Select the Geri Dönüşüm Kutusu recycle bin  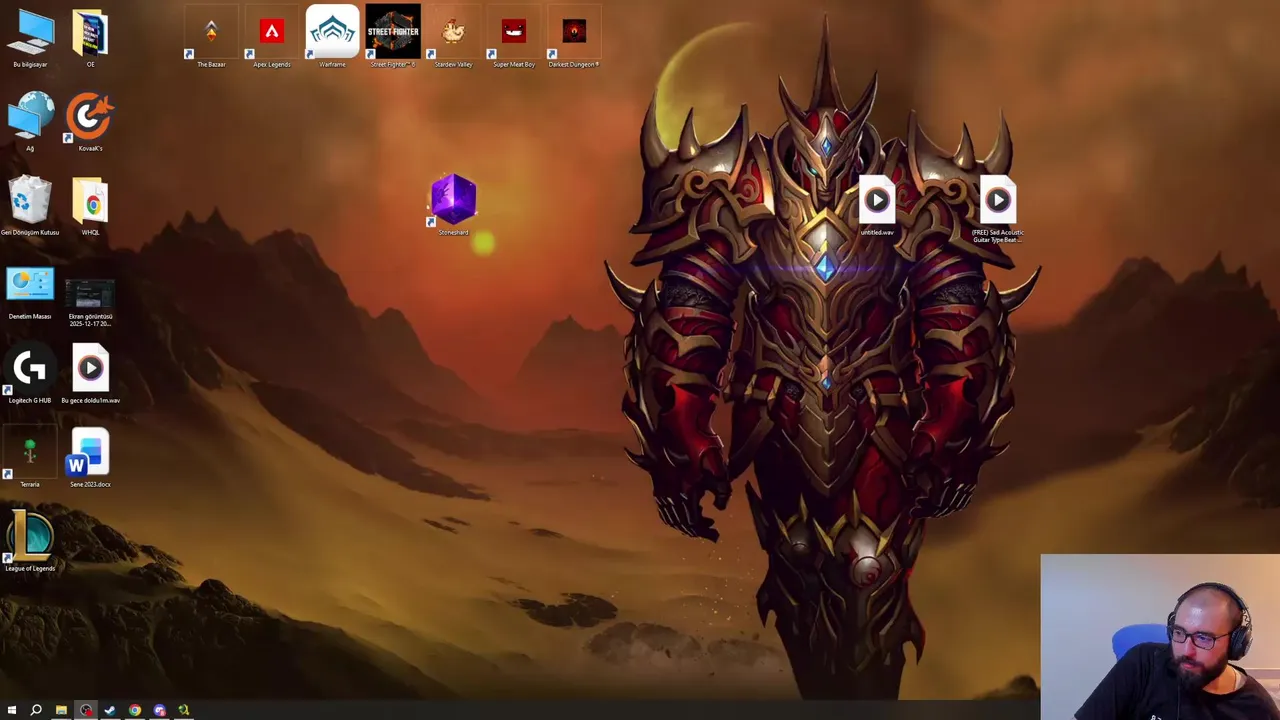click(x=30, y=206)
